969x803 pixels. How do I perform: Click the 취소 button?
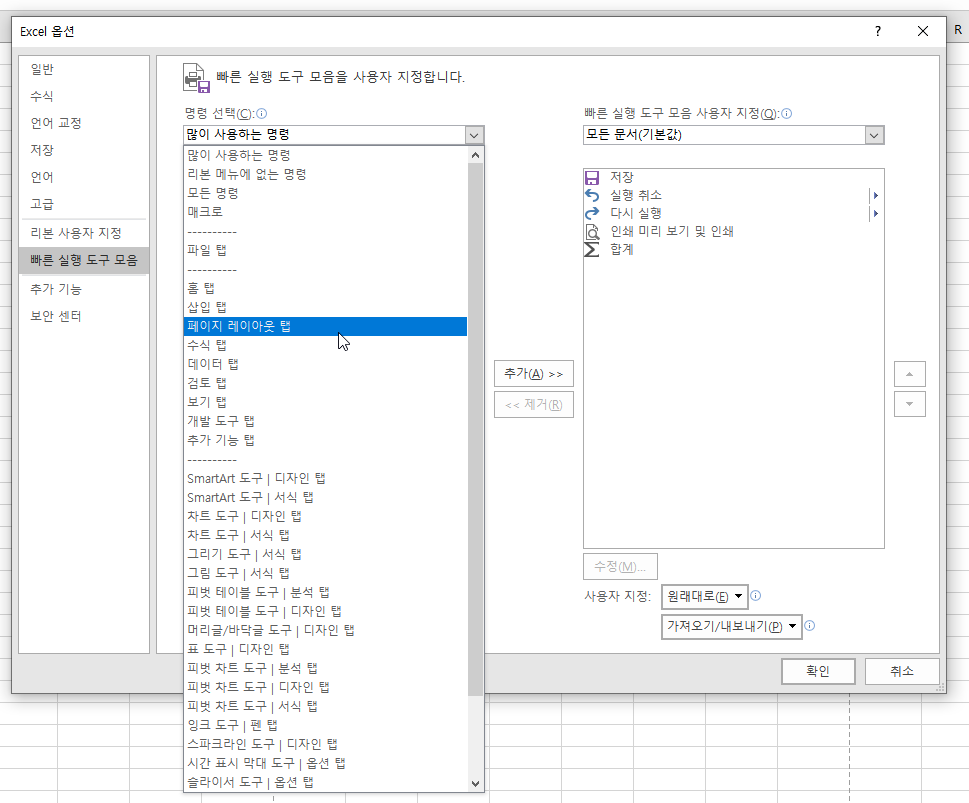click(902, 671)
